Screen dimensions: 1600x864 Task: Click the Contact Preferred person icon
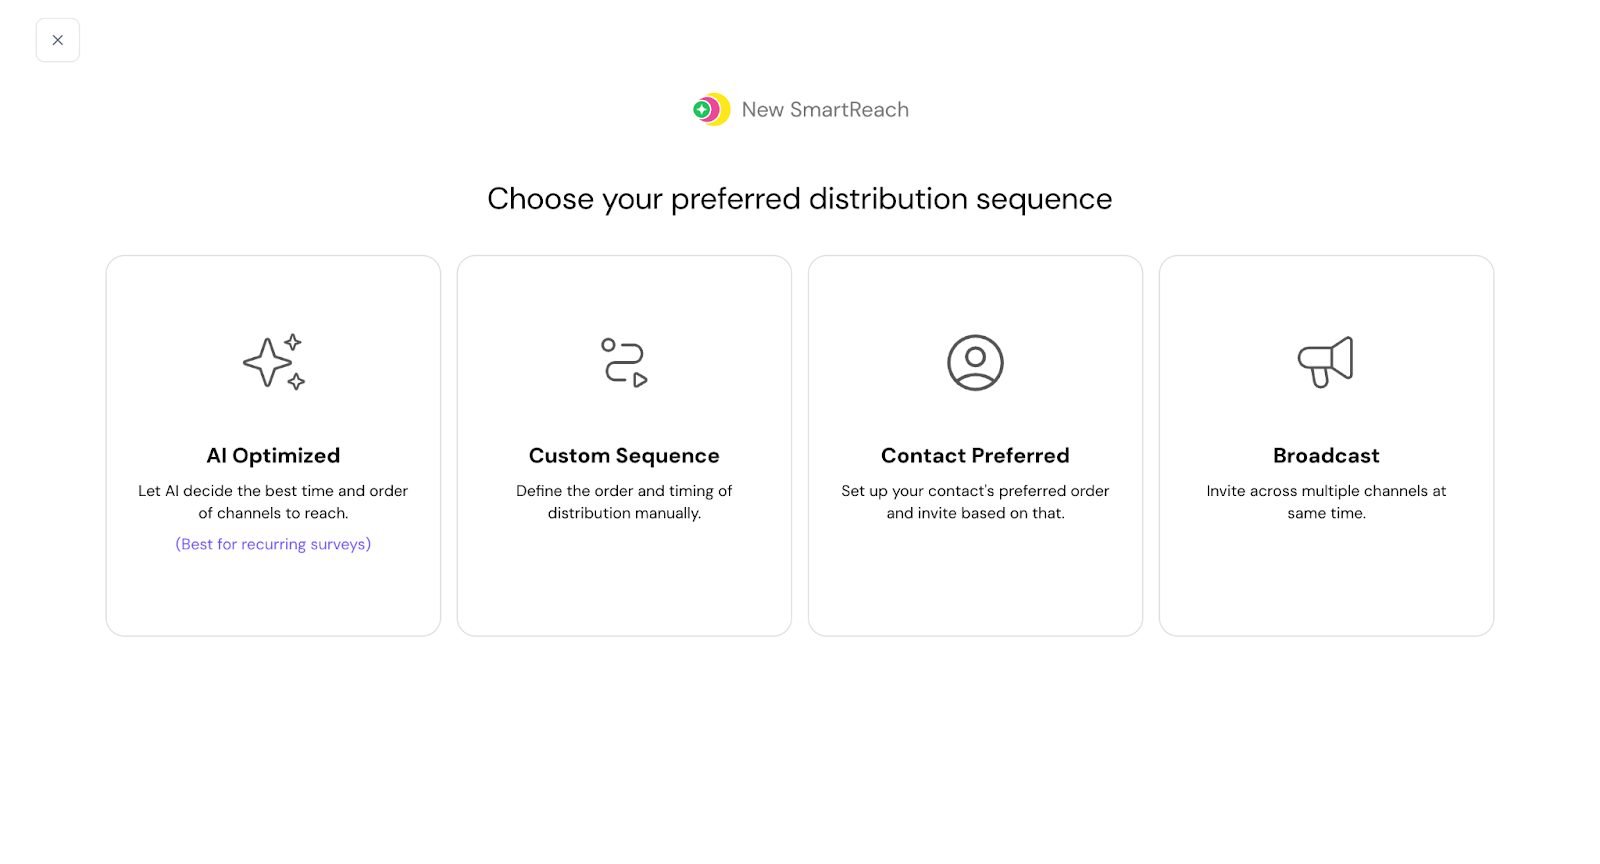(975, 362)
